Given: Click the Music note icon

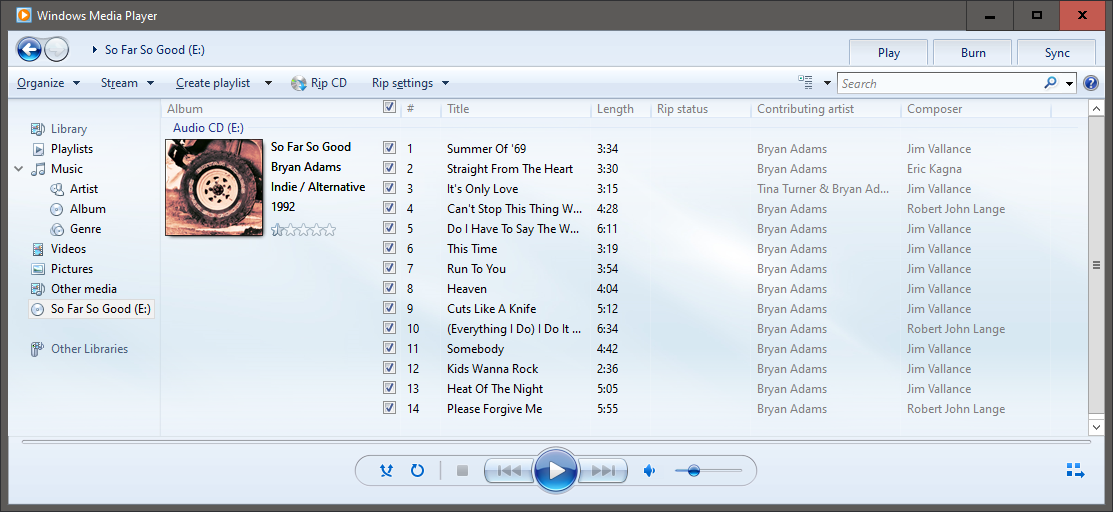Looking at the screenshot, I should pos(38,169).
